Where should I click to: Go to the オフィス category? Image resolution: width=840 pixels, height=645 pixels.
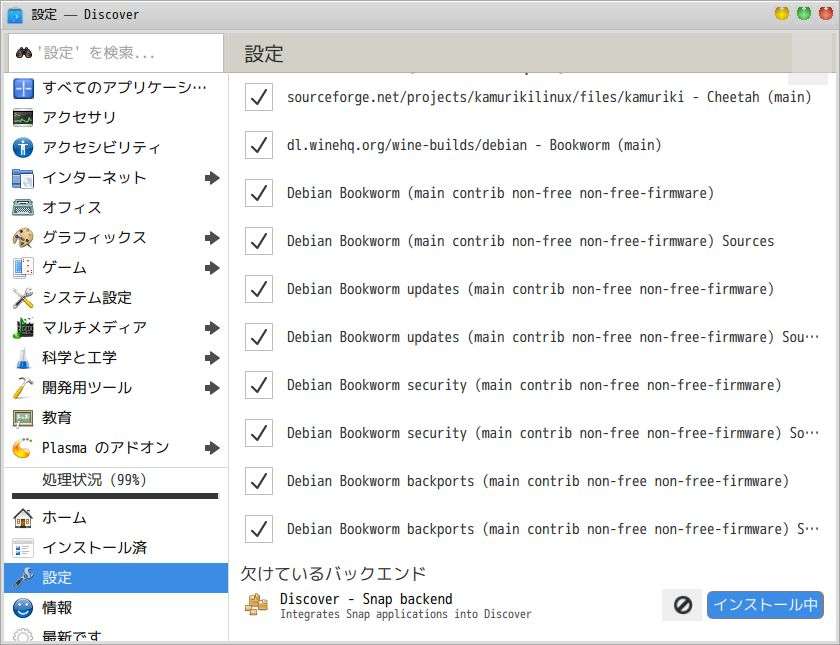(x=116, y=207)
